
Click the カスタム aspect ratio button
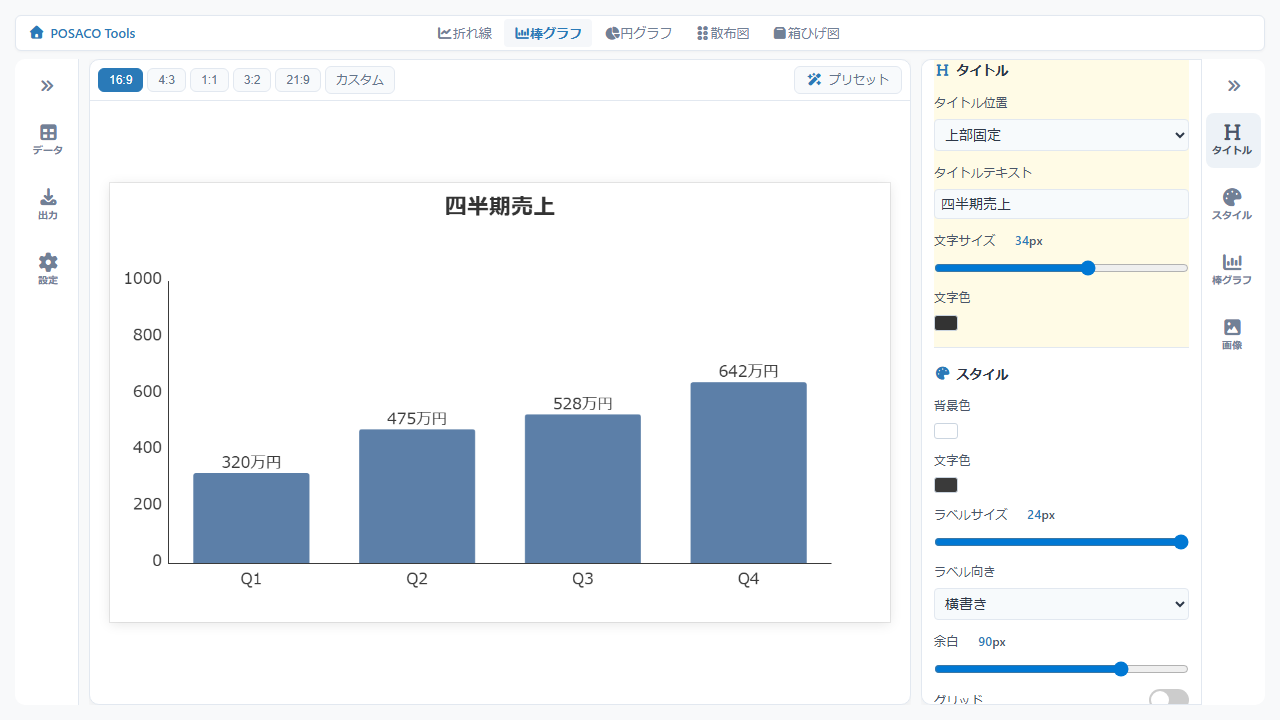pyautogui.click(x=359, y=80)
